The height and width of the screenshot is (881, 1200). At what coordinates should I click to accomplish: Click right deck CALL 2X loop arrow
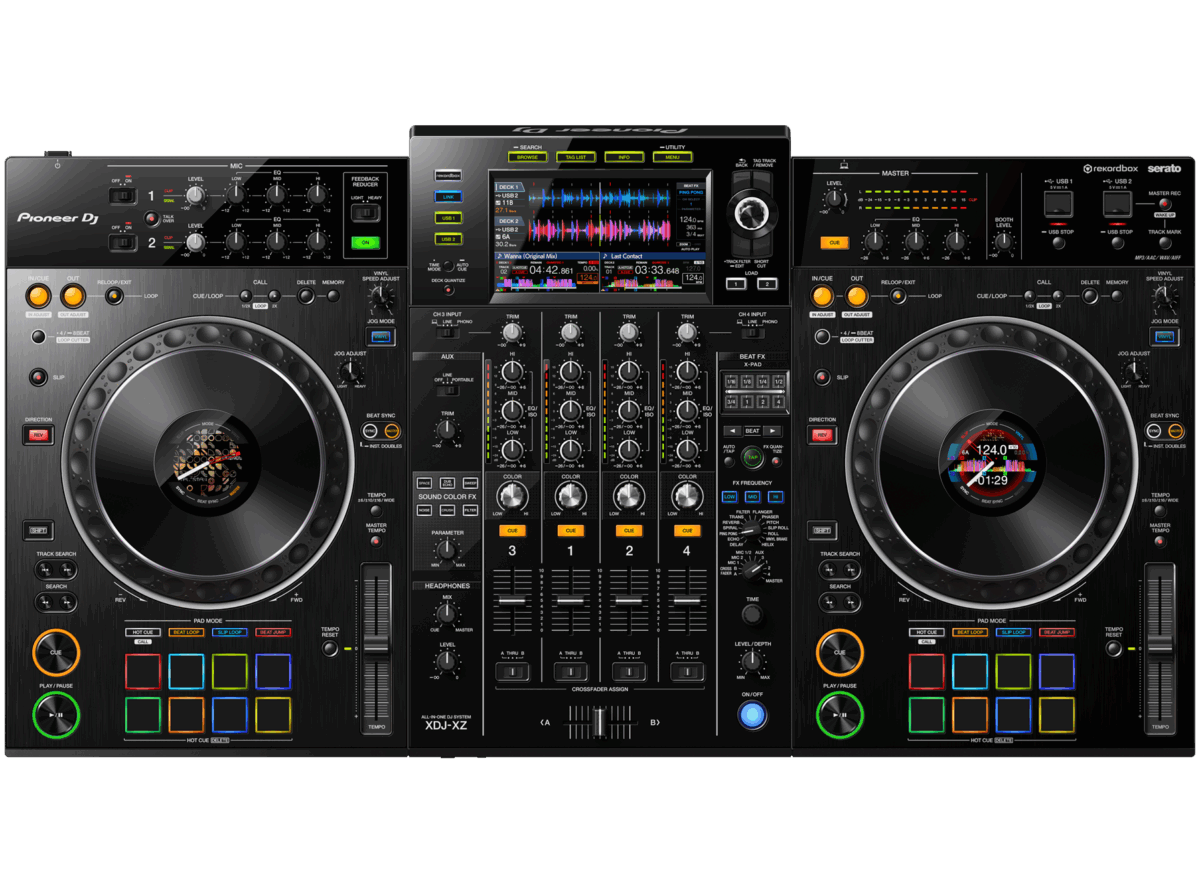[x=1060, y=296]
